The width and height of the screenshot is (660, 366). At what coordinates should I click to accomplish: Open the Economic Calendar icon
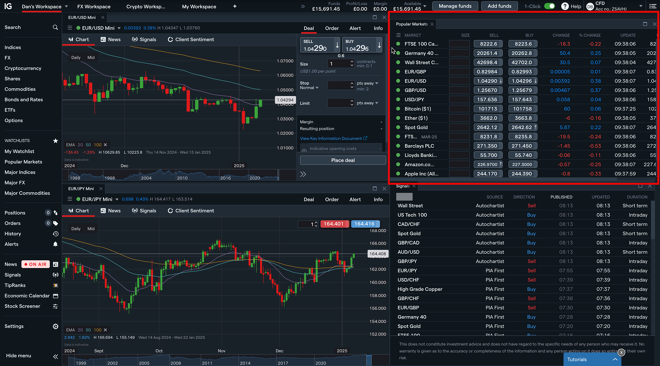[x=55, y=296]
